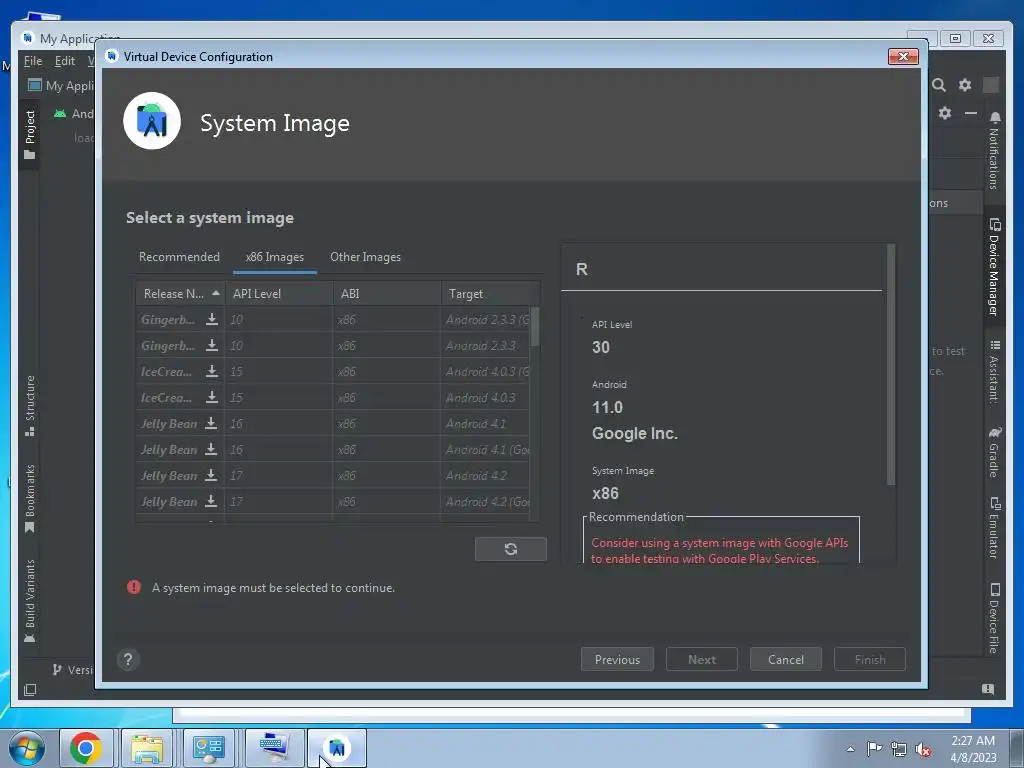Click the taskbar clock showing 2:27 AM
Viewport: 1024px width, 768px height.
[973, 749]
